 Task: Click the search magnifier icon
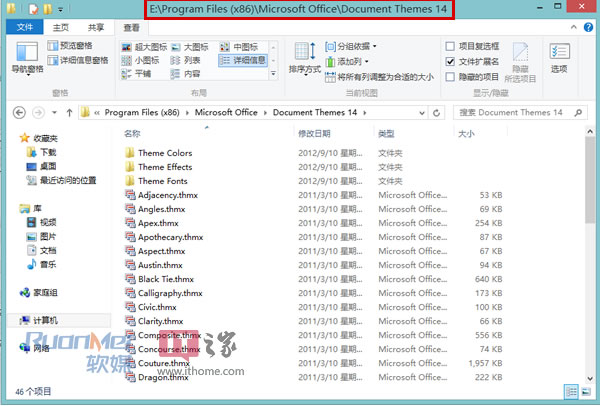click(578, 113)
